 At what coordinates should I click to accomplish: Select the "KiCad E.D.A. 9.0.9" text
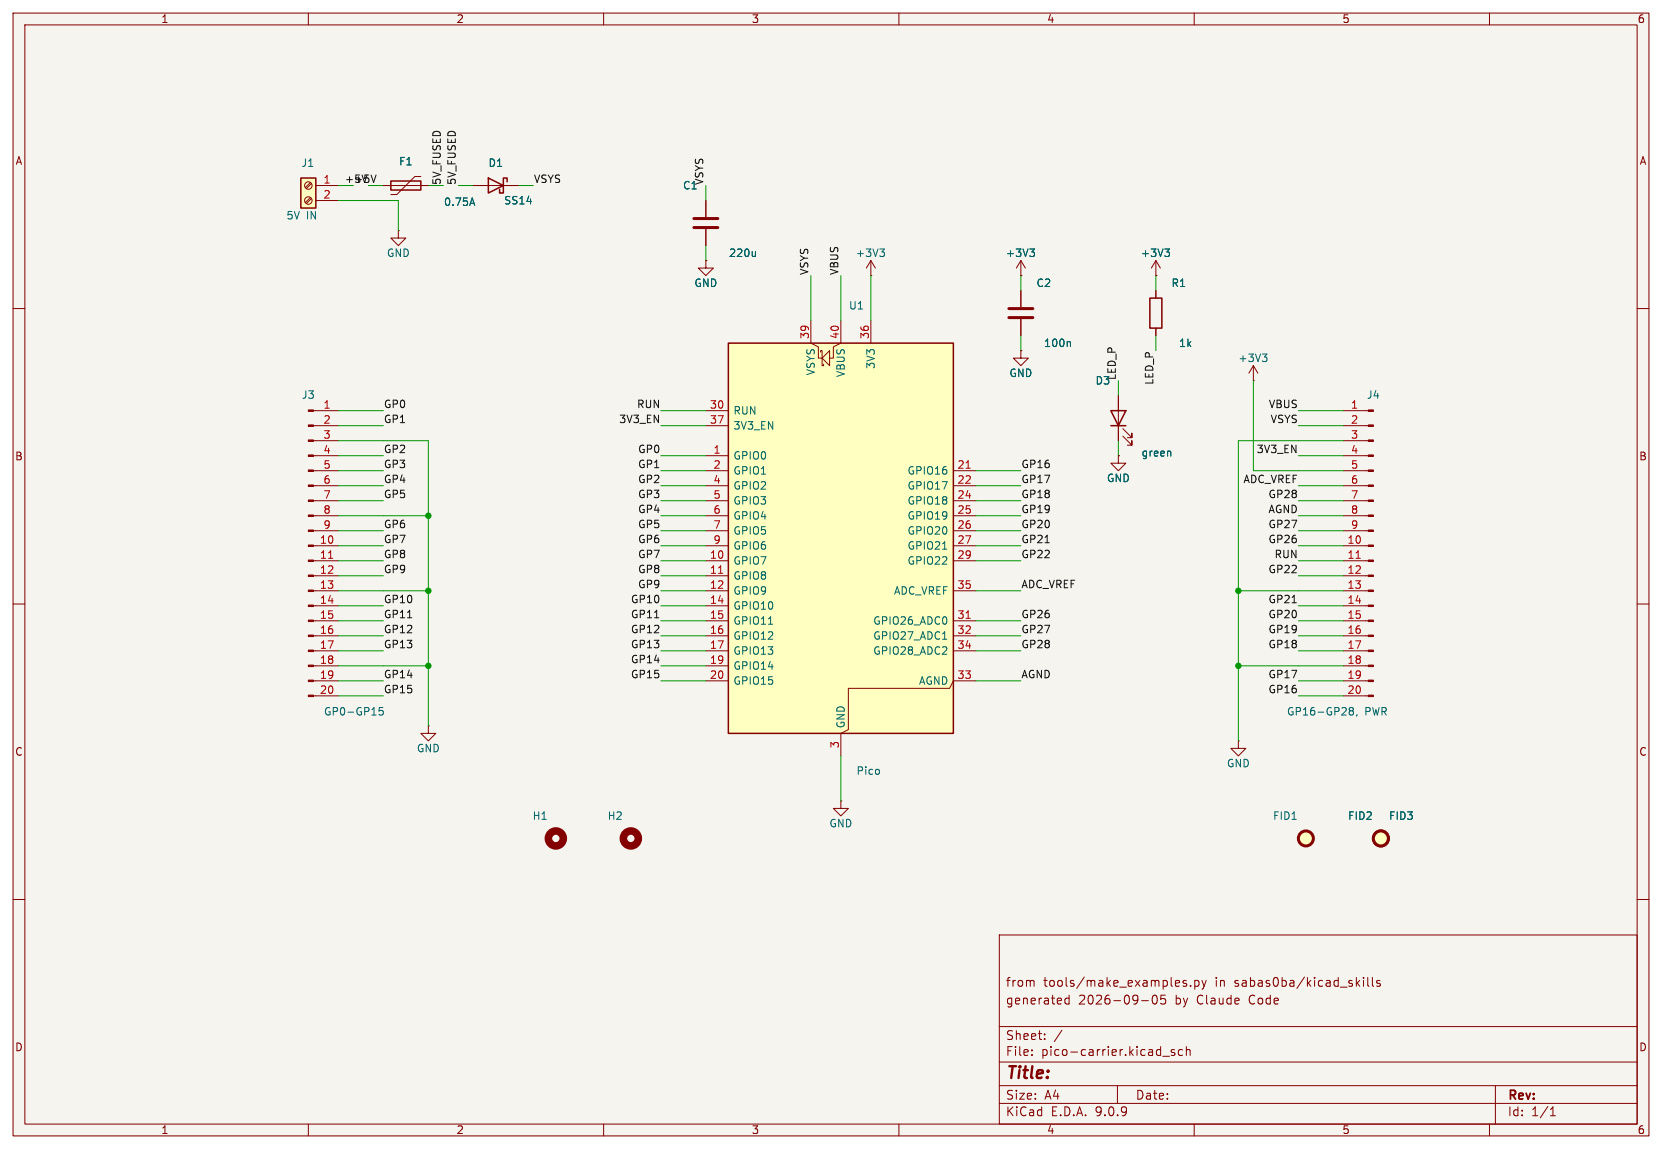click(x=1067, y=1112)
